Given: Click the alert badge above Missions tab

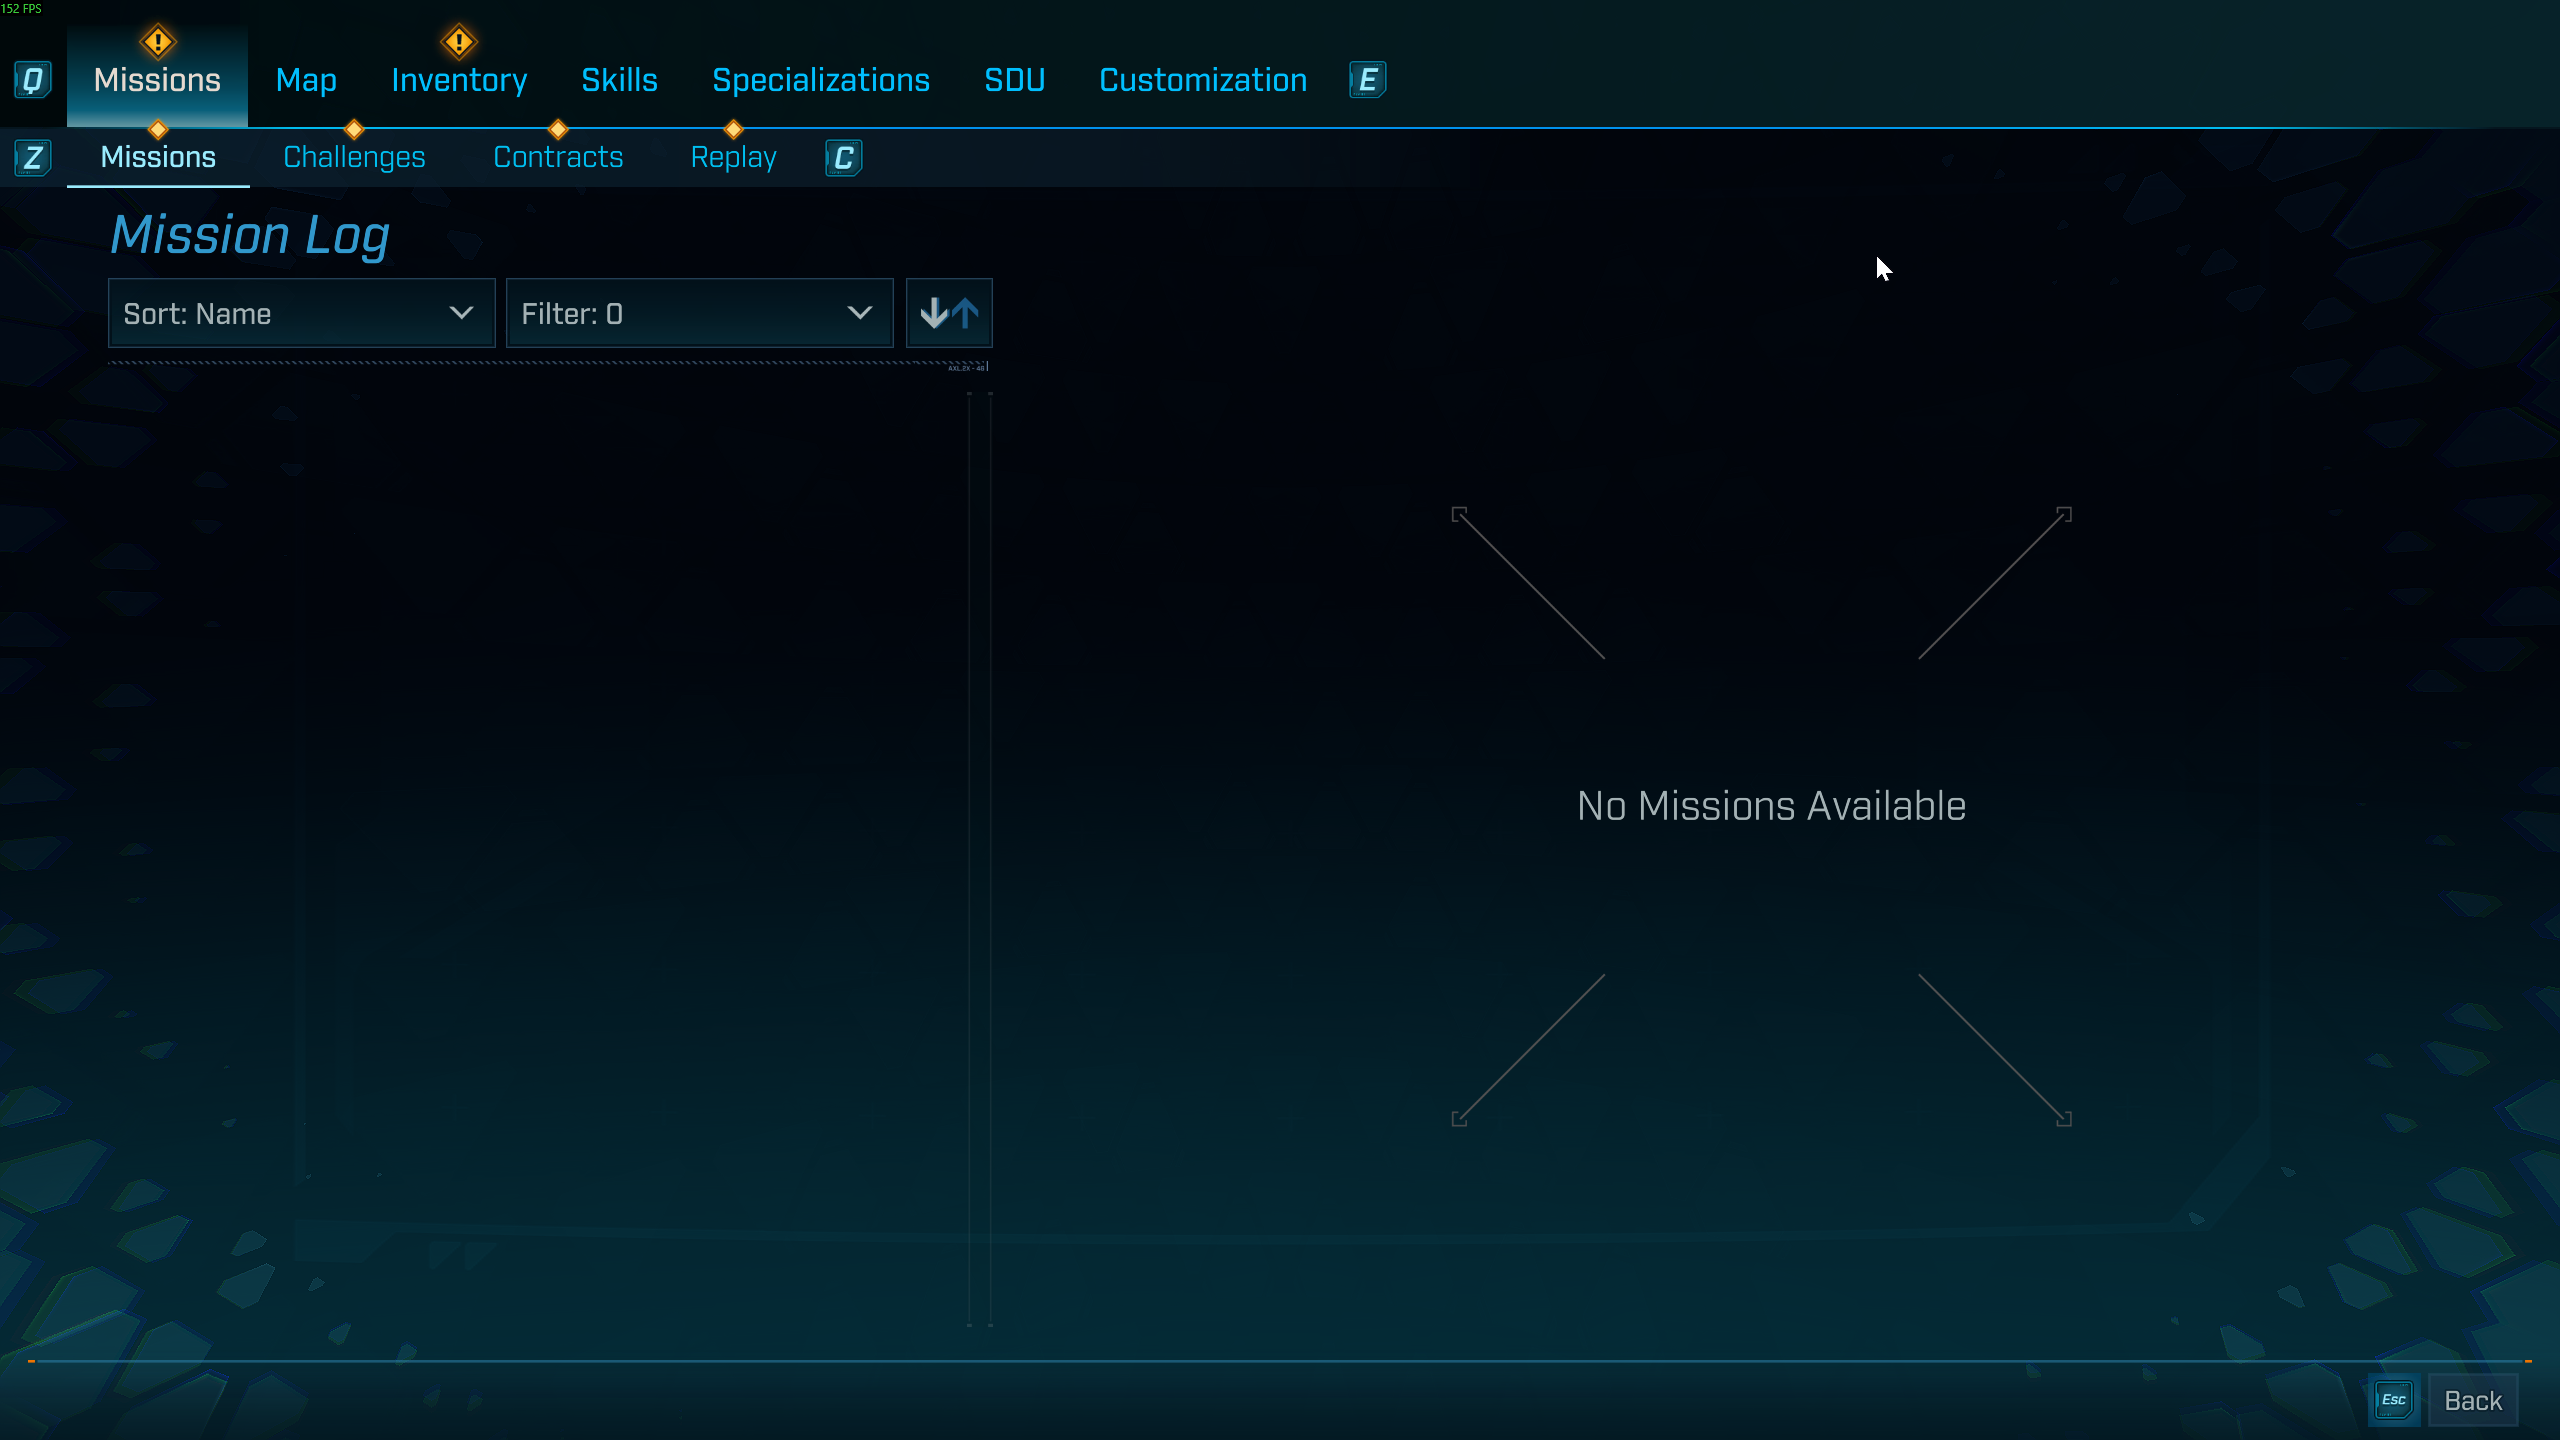Looking at the screenshot, I should pos(158,42).
